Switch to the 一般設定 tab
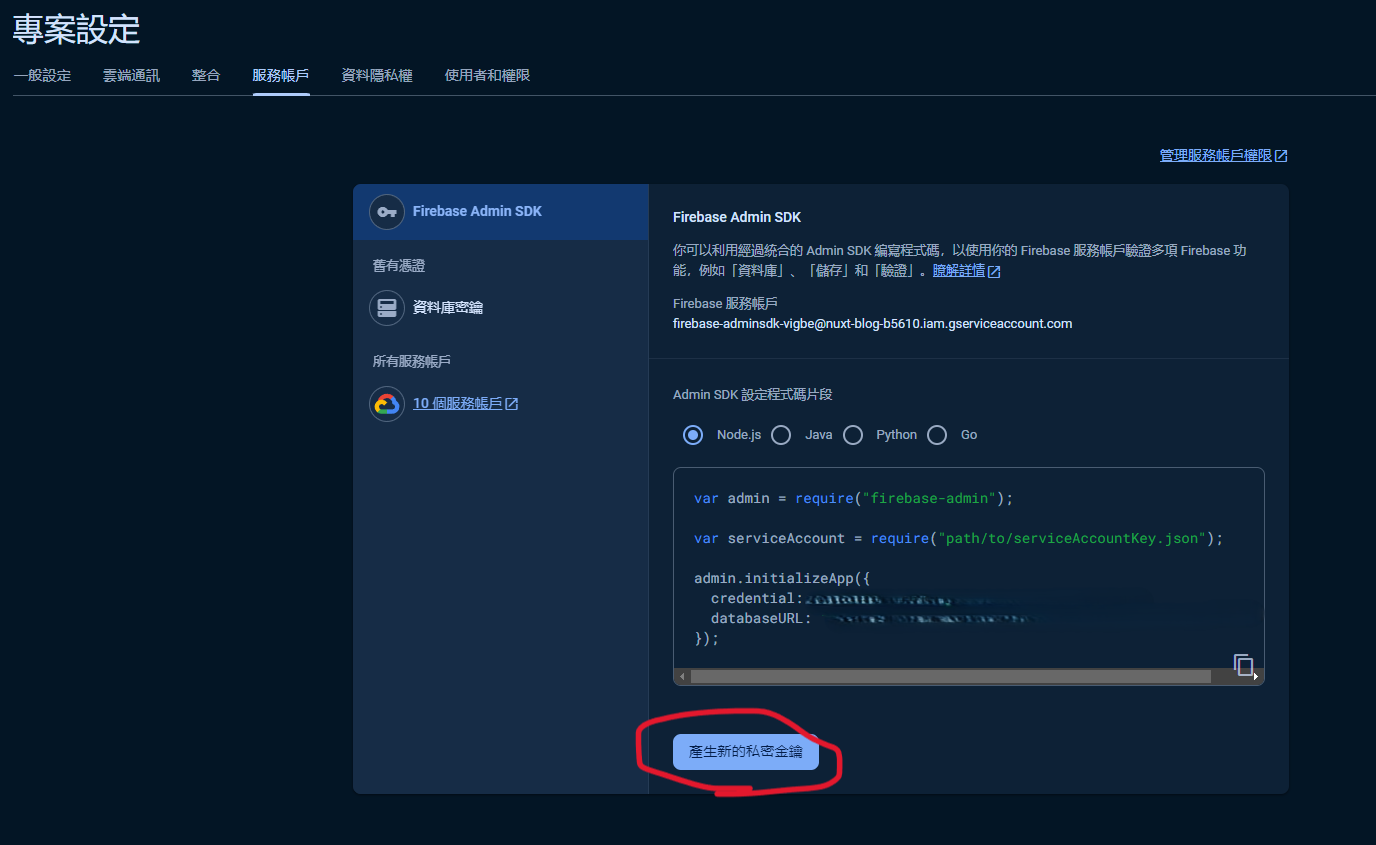 (42, 75)
